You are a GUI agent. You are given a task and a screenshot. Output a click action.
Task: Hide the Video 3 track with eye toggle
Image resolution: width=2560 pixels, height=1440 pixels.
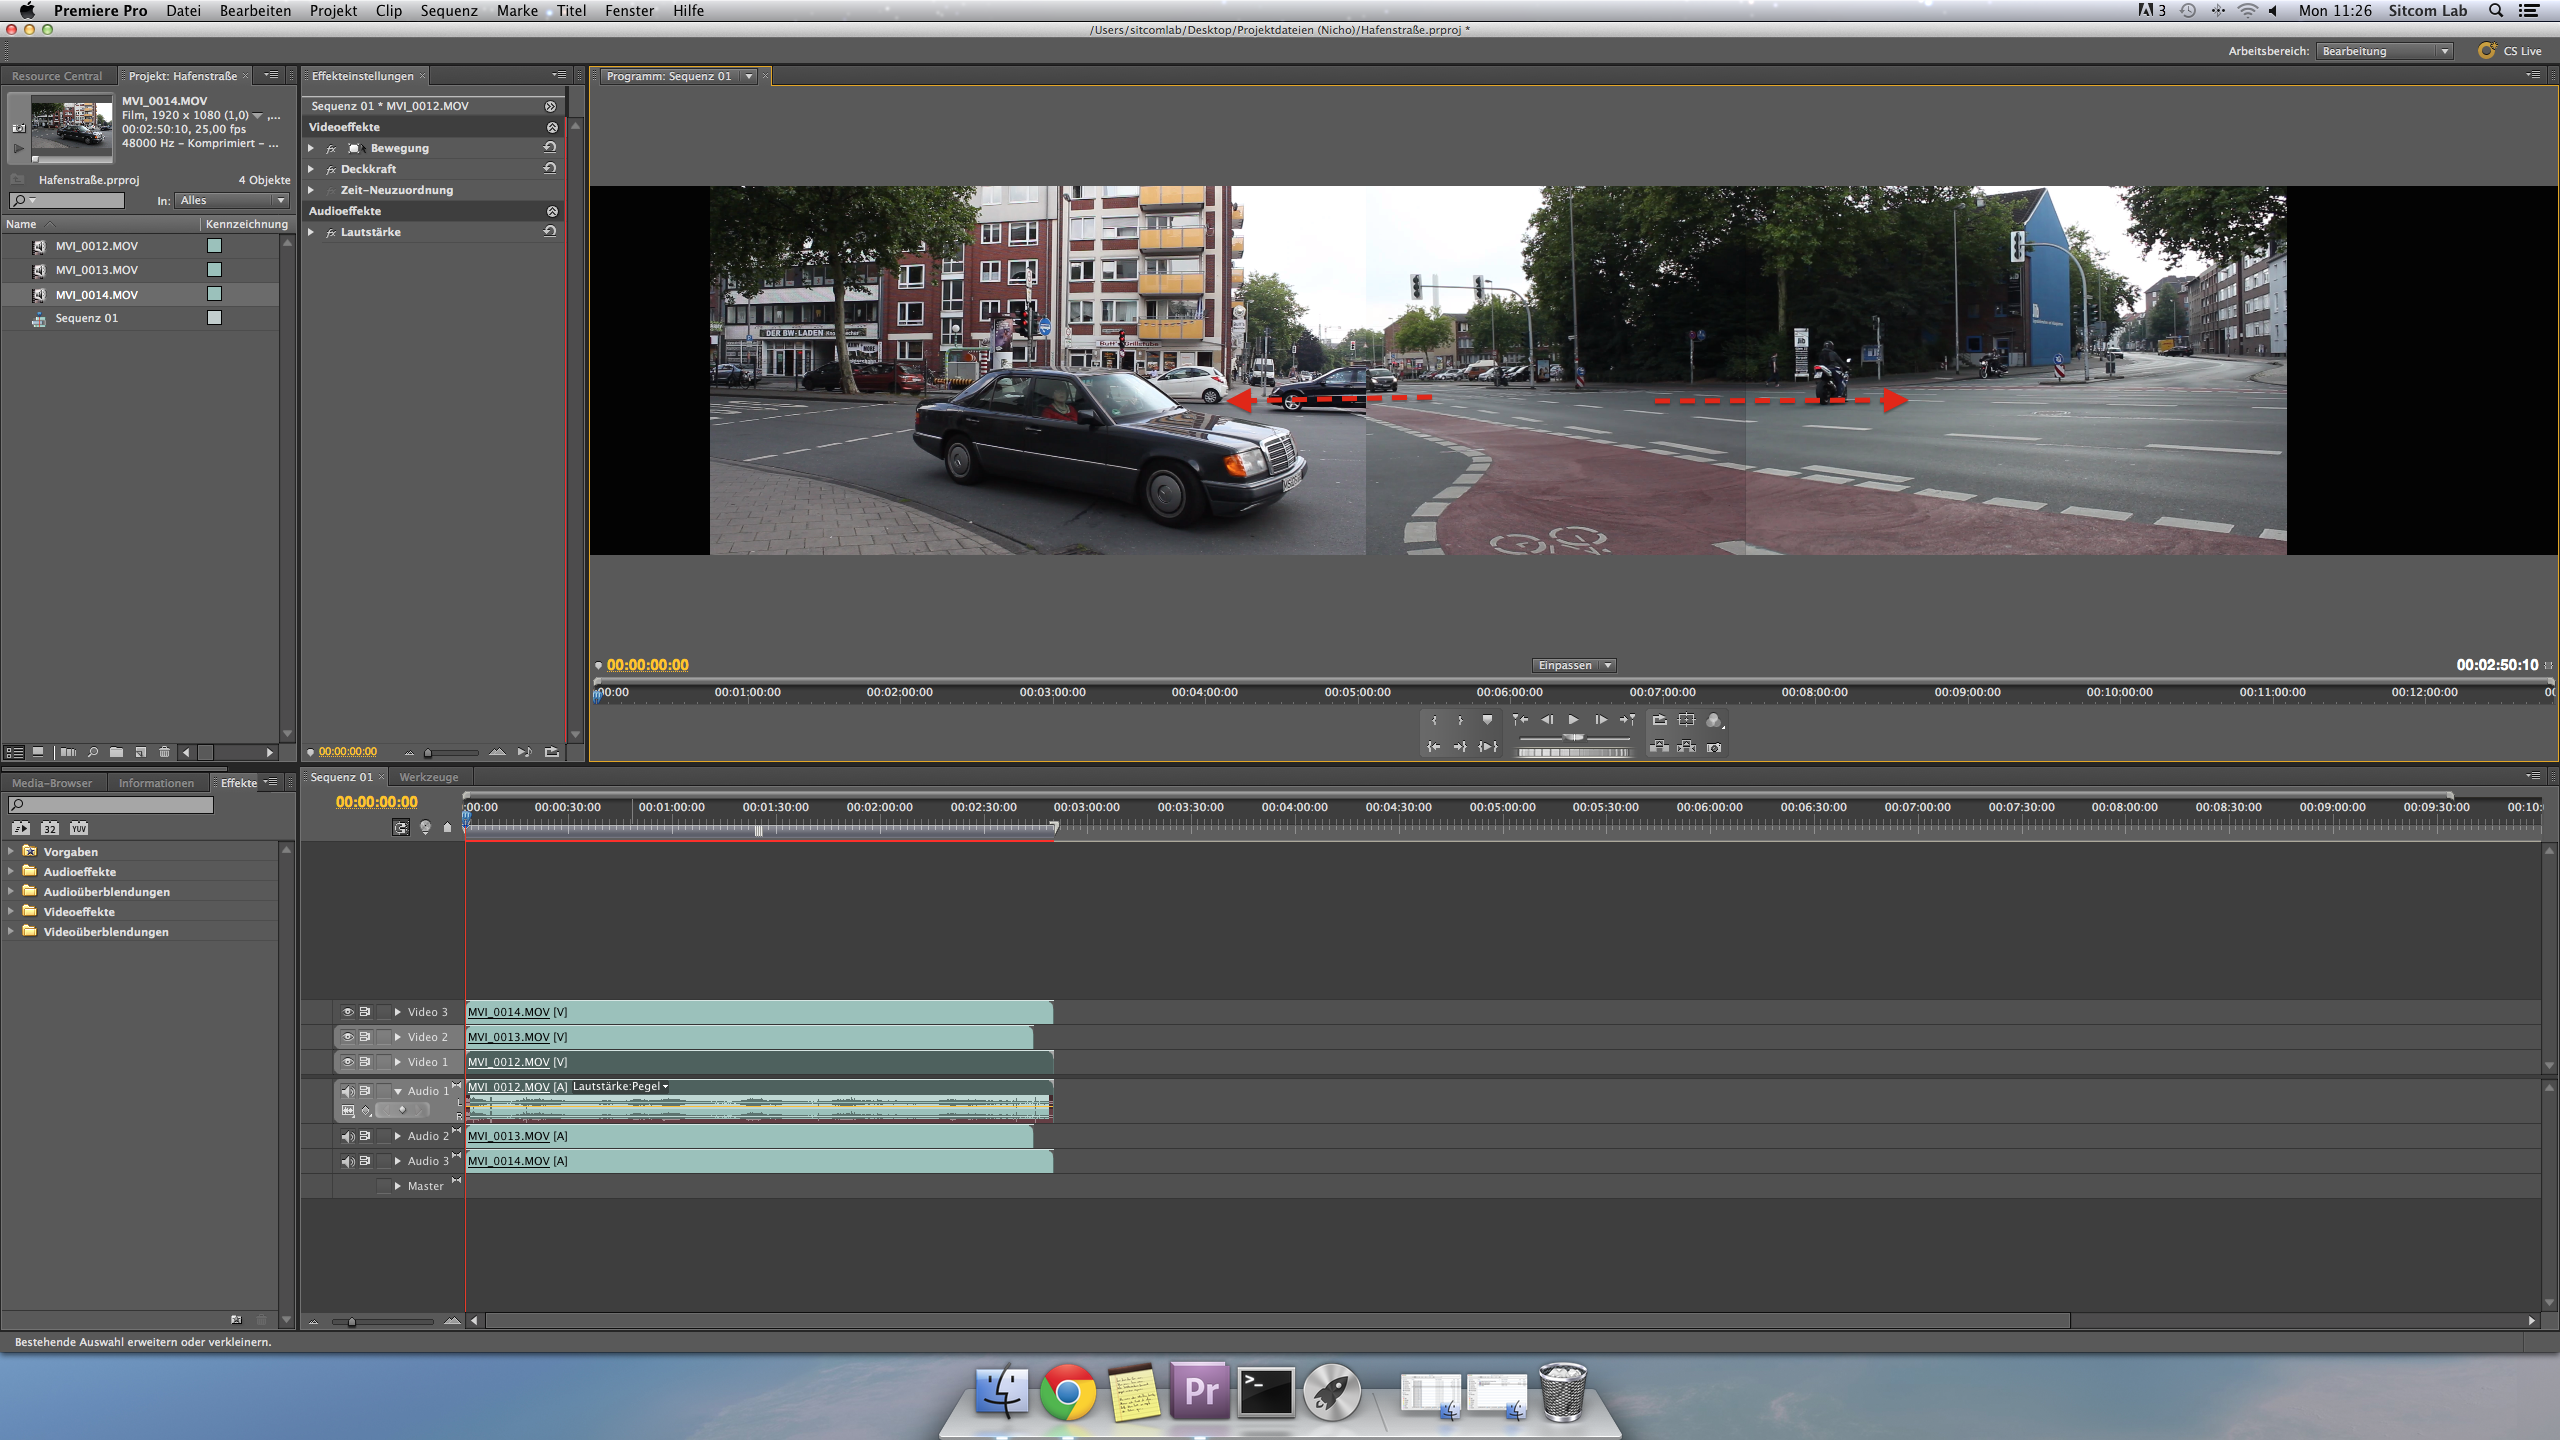pos(347,1012)
